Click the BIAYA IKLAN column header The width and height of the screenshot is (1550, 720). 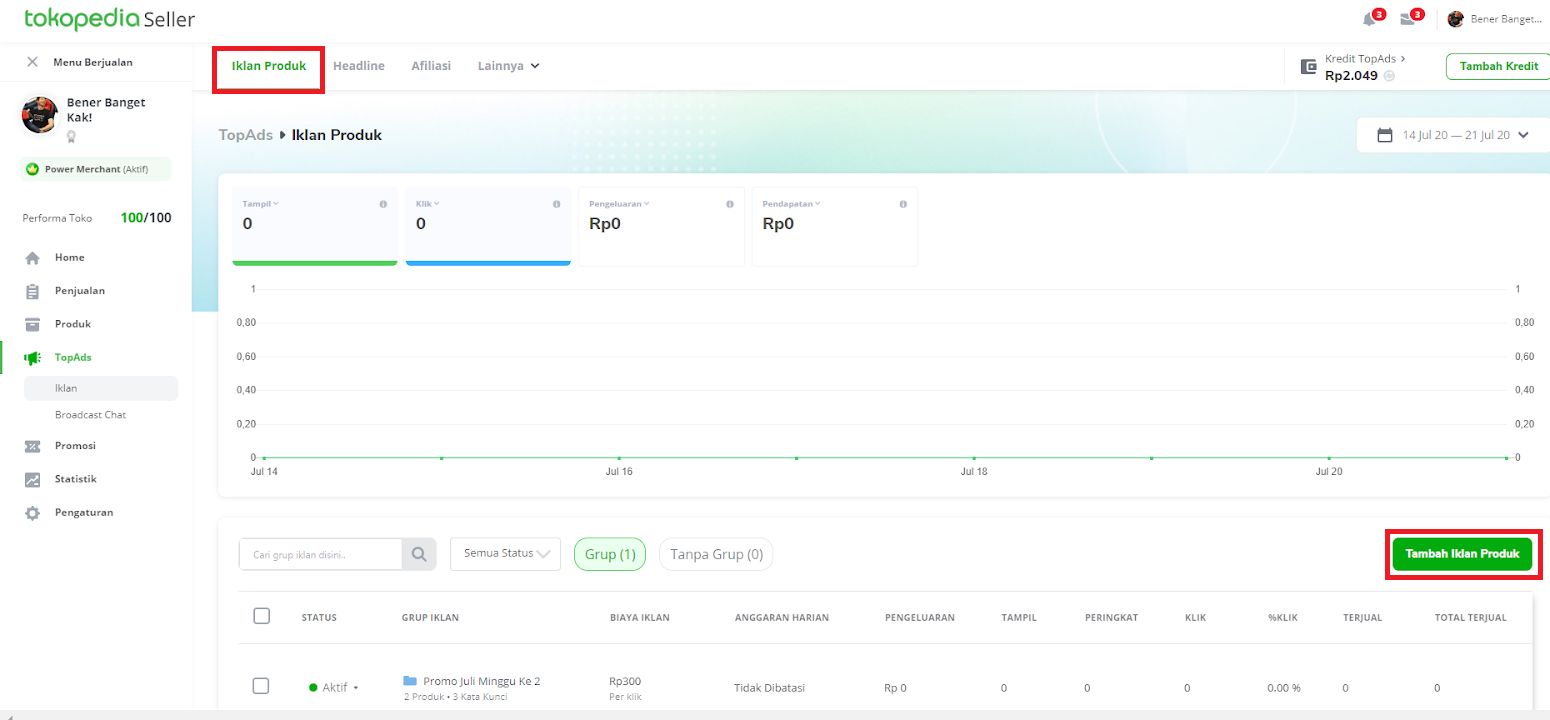click(640, 617)
